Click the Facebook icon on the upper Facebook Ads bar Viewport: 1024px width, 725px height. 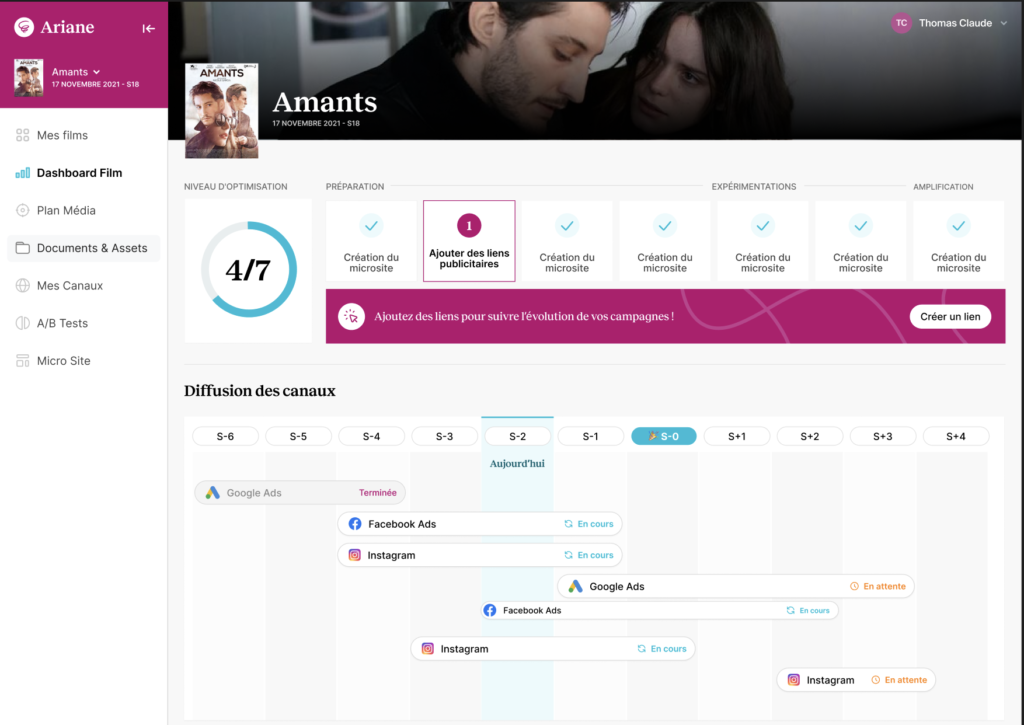355,524
